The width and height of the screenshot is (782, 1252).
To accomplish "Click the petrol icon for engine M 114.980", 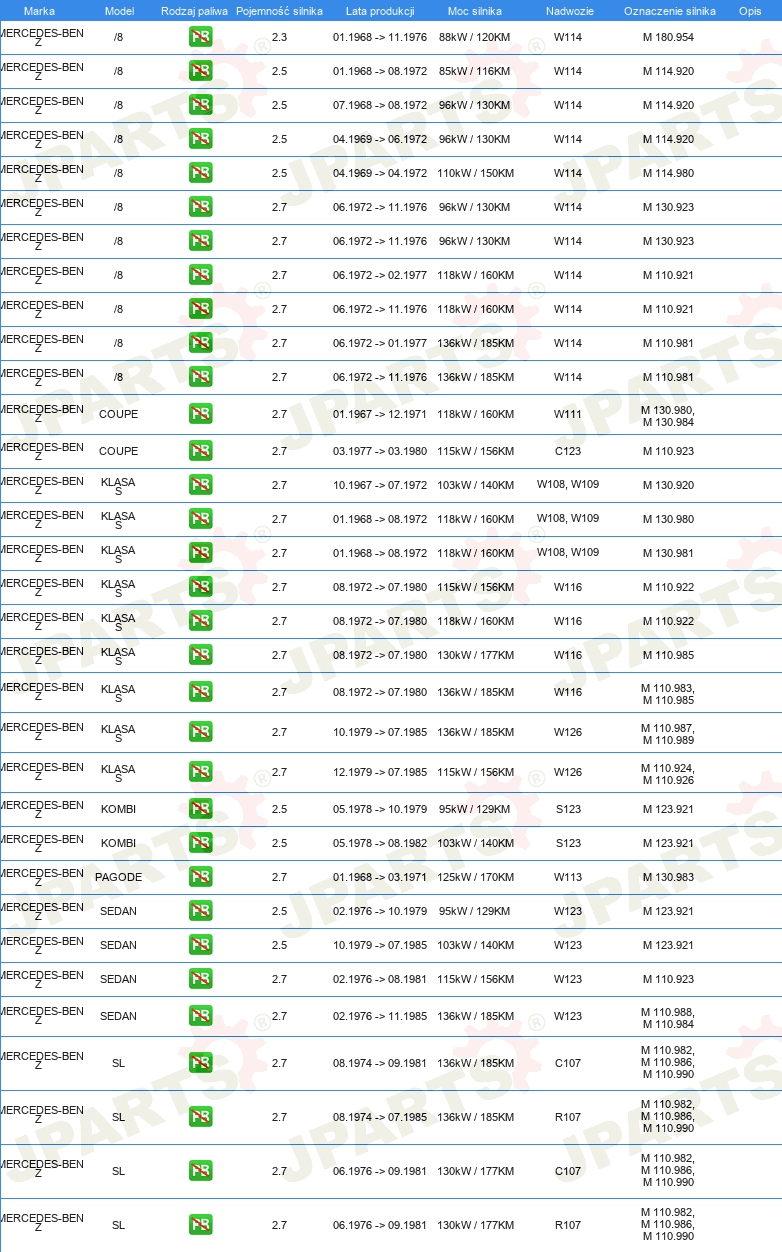I will pyautogui.click(x=200, y=174).
